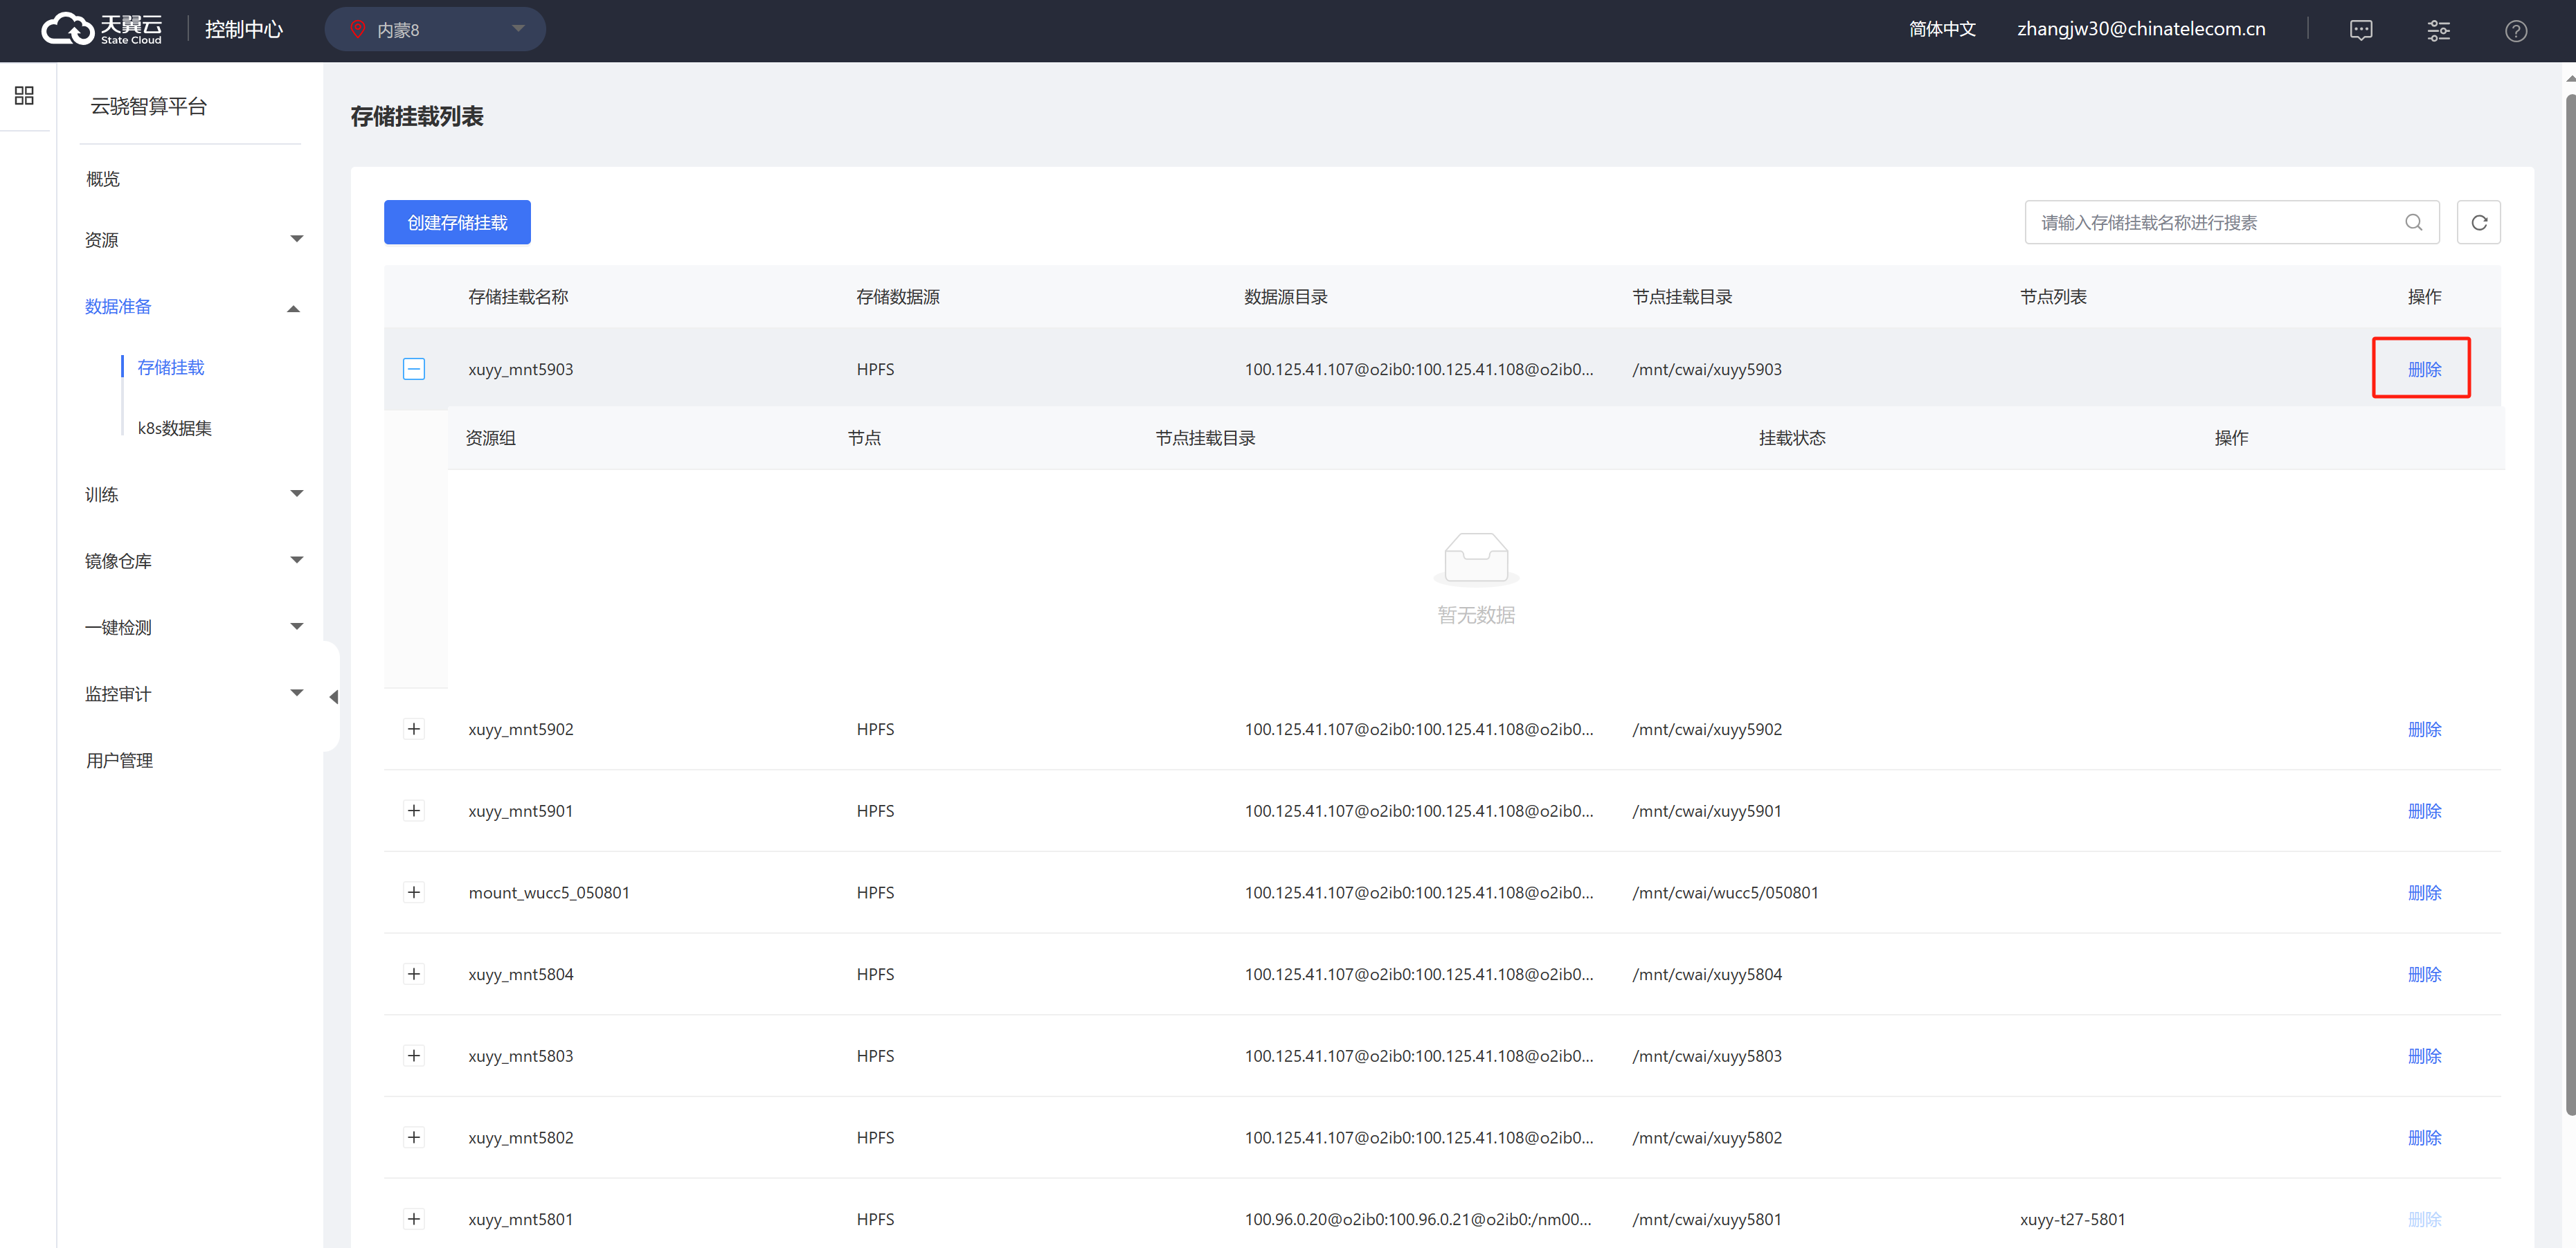Select the 存储挂载 submenu item
Viewport: 2576px width, 1248px height.
[171, 367]
